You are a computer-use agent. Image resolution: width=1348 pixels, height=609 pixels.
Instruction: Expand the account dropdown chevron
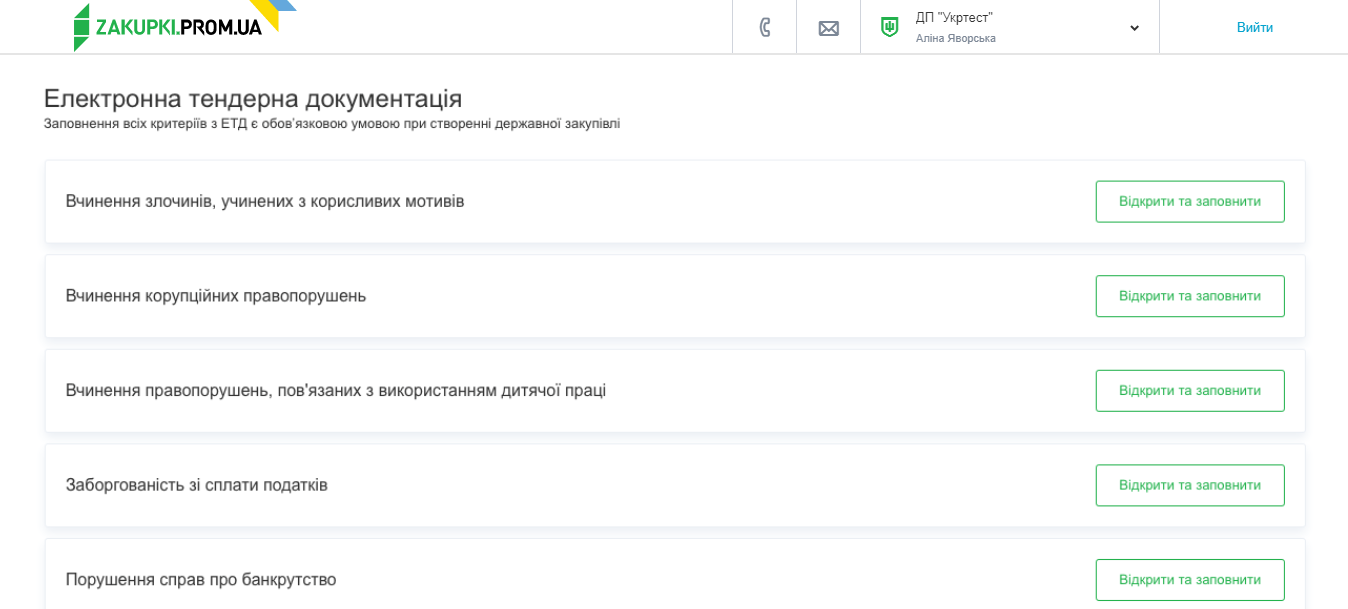click(1134, 28)
